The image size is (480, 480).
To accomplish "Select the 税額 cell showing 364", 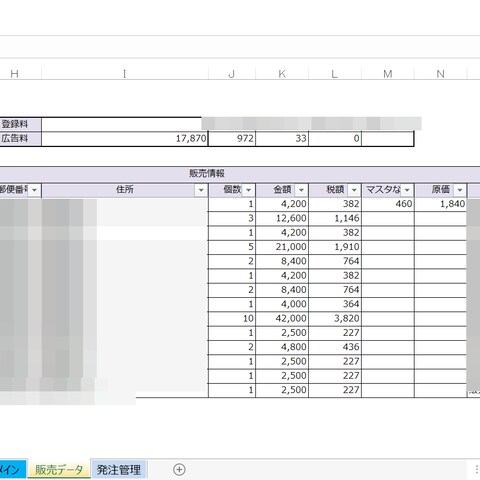I will 335,304.
